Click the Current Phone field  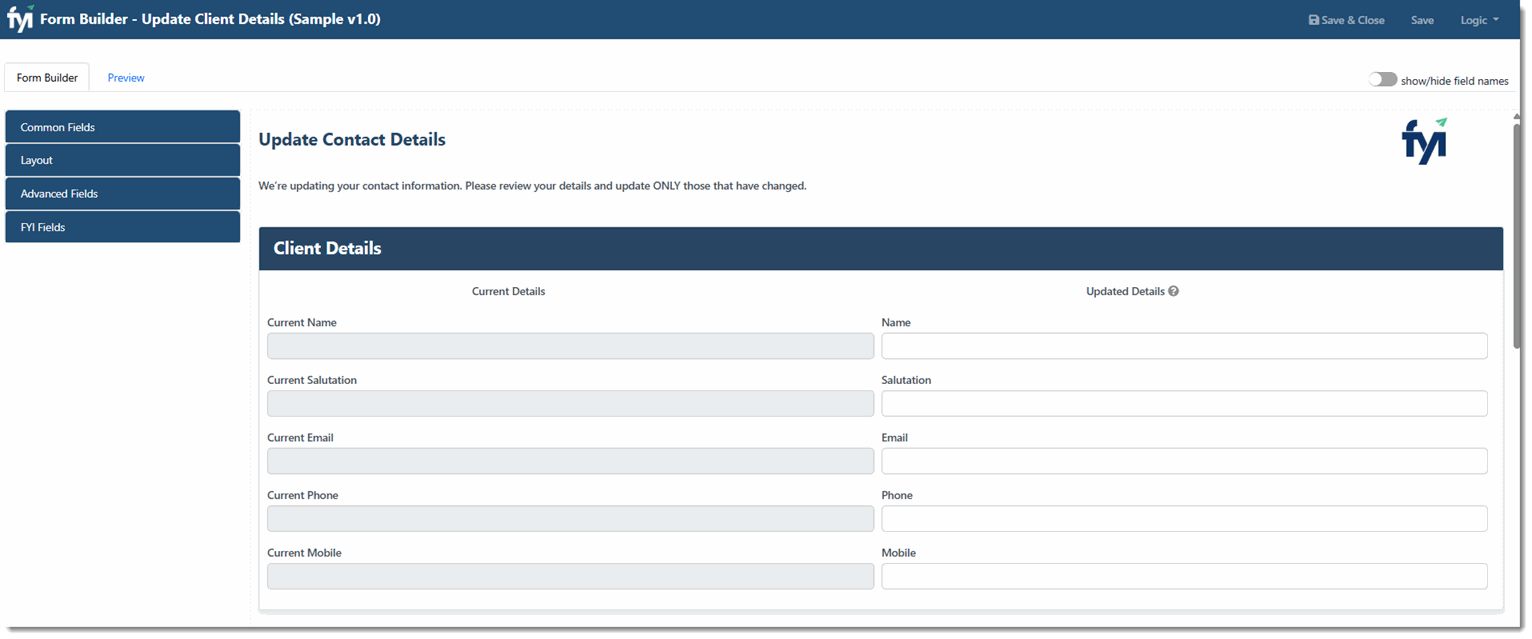570,518
